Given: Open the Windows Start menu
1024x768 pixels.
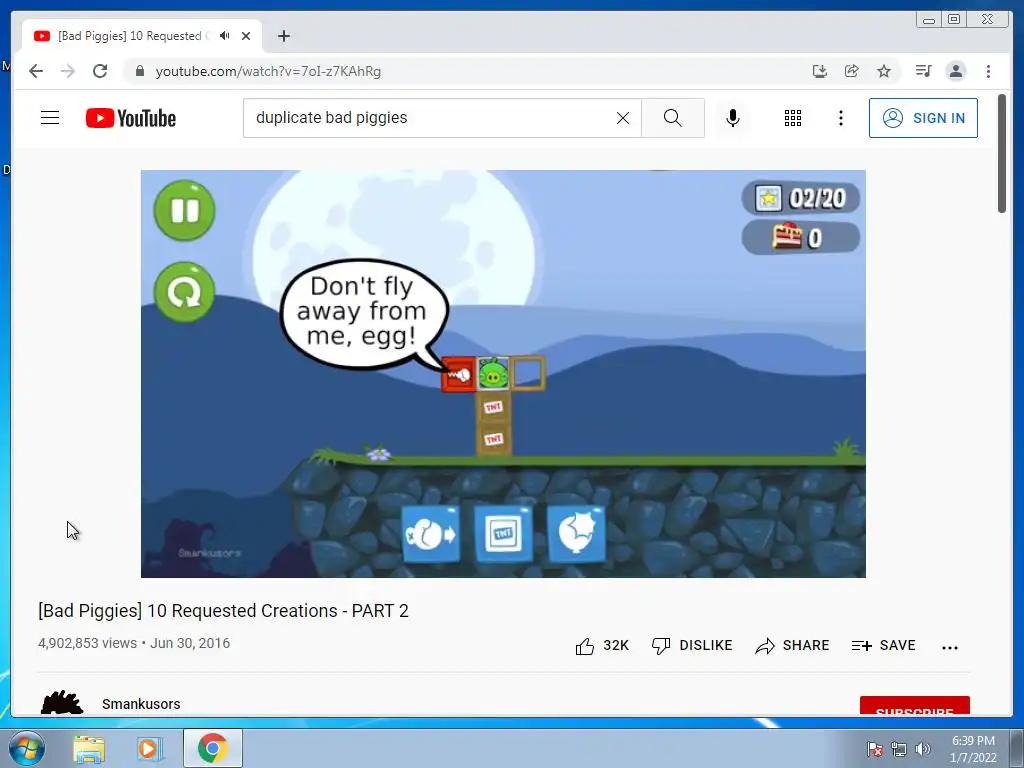Looking at the screenshot, I should [x=26, y=748].
